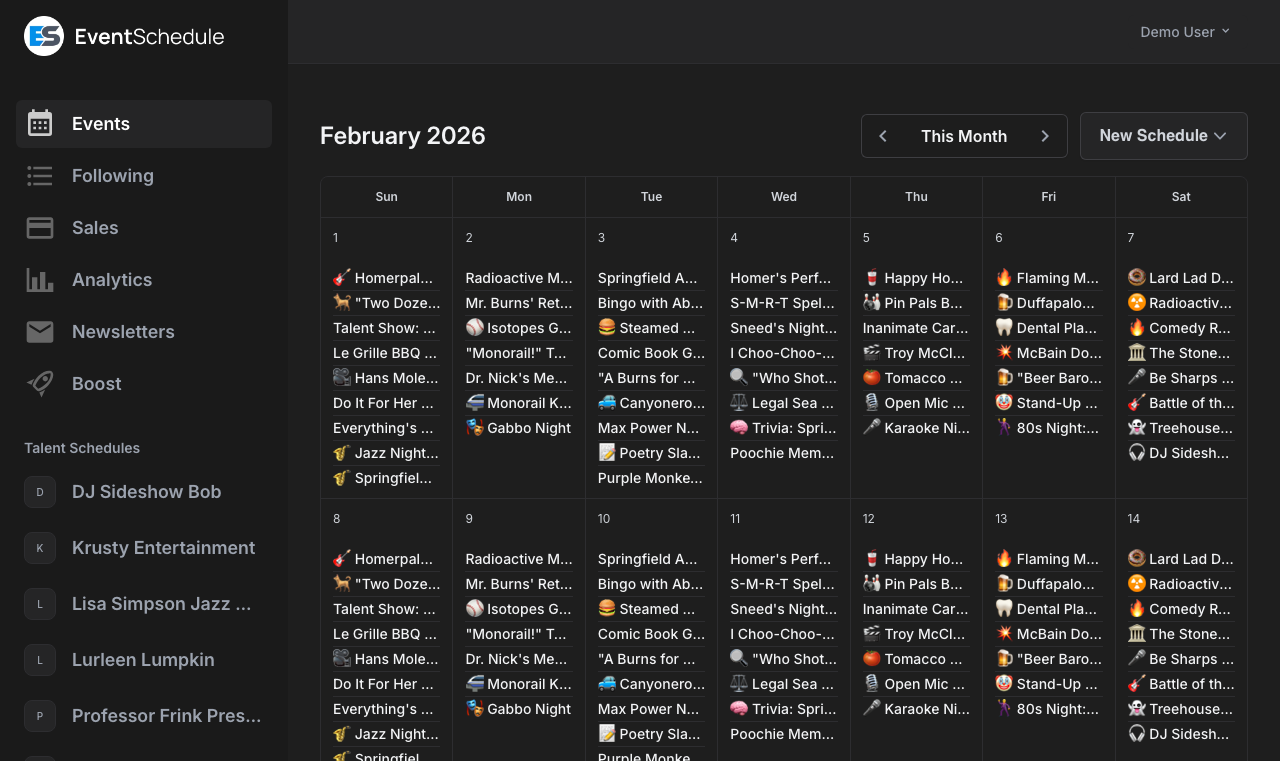Image resolution: width=1280 pixels, height=761 pixels.
Task: Select the Events calendar icon
Action: [40, 123]
